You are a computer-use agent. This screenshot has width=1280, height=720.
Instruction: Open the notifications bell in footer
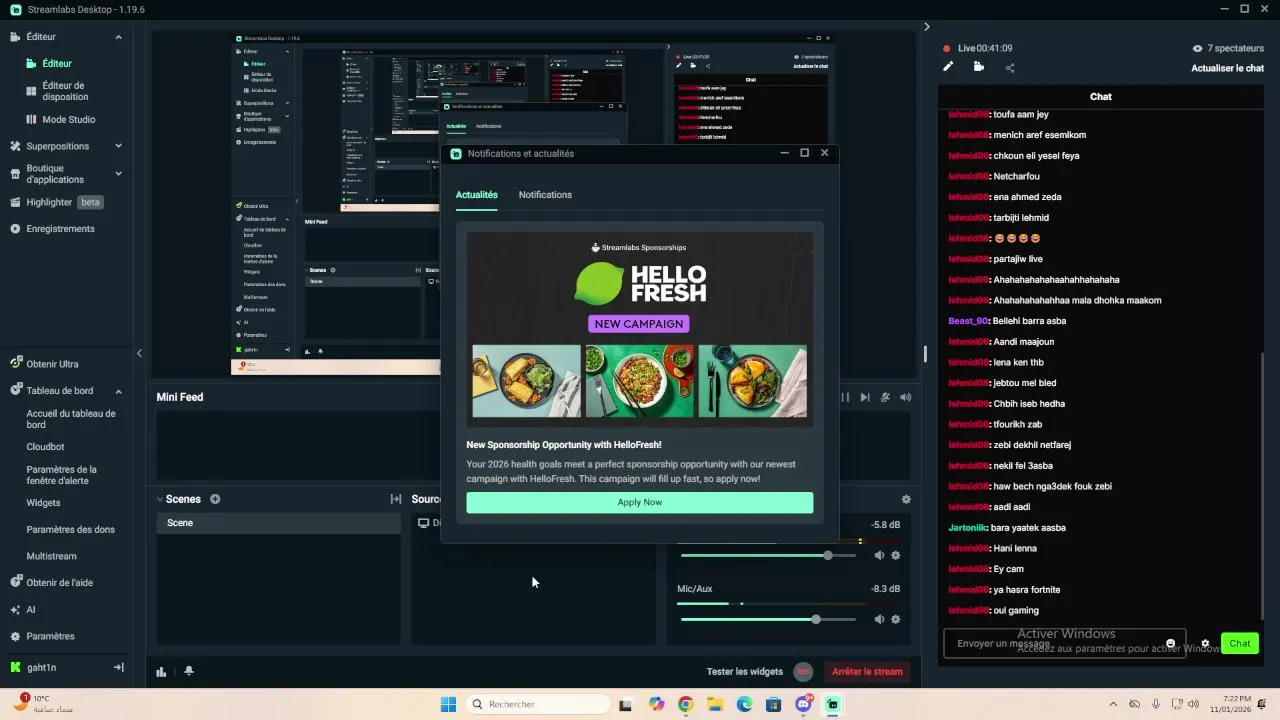pyautogui.click(x=189, y=671)
